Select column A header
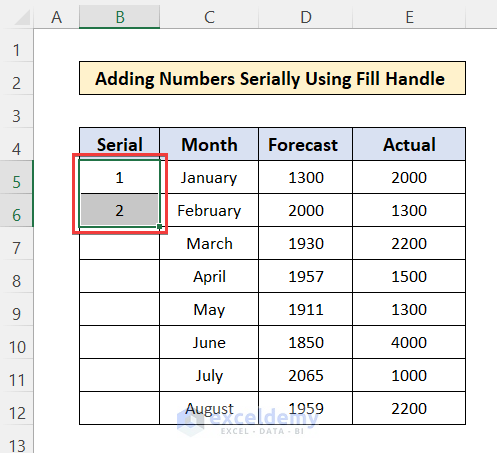This screenshot has width=497, height=453. (56, 17)
